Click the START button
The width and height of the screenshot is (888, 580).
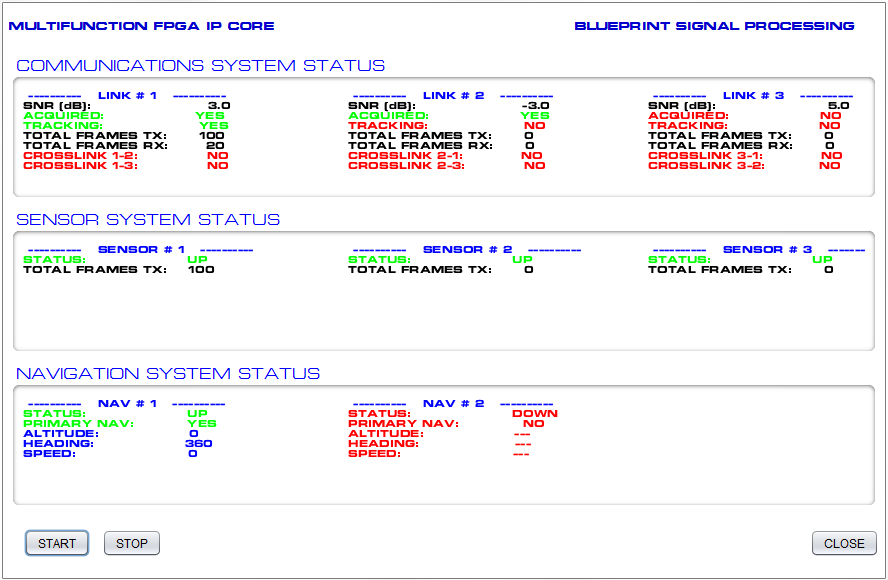click(57, 543)
